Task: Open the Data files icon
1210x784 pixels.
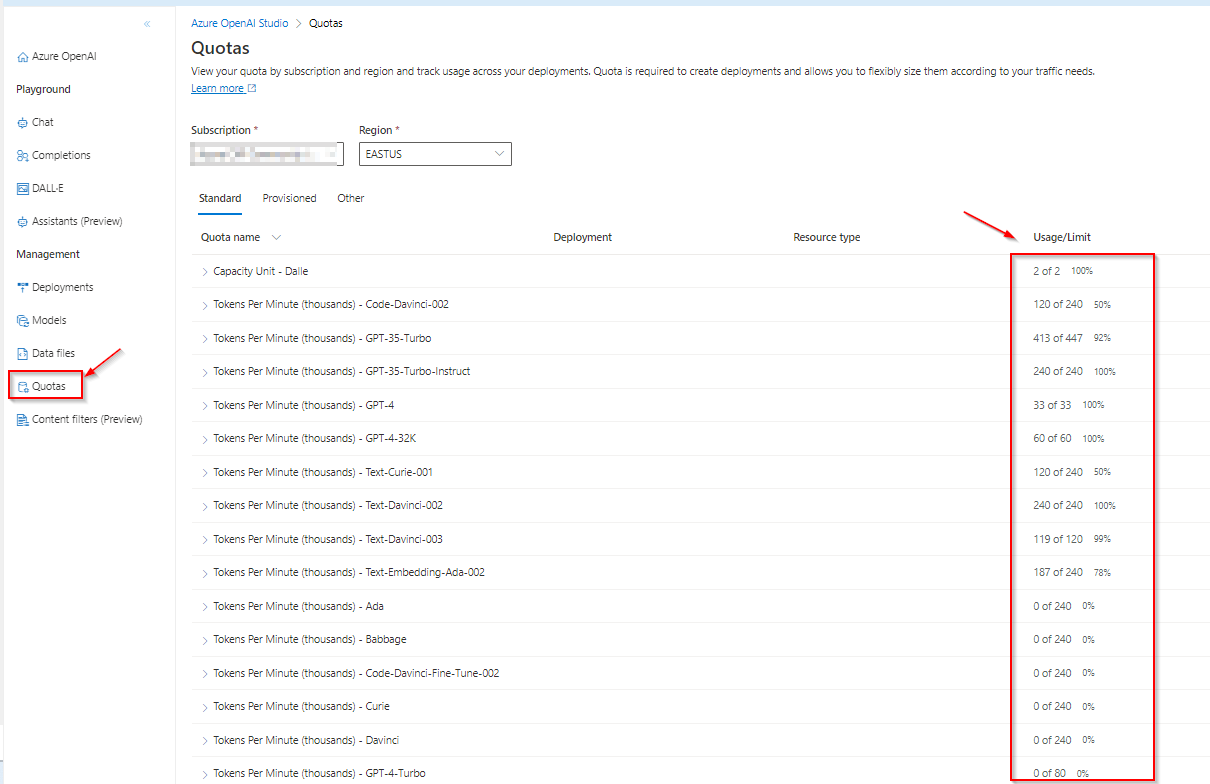Action: pos(23,353)
